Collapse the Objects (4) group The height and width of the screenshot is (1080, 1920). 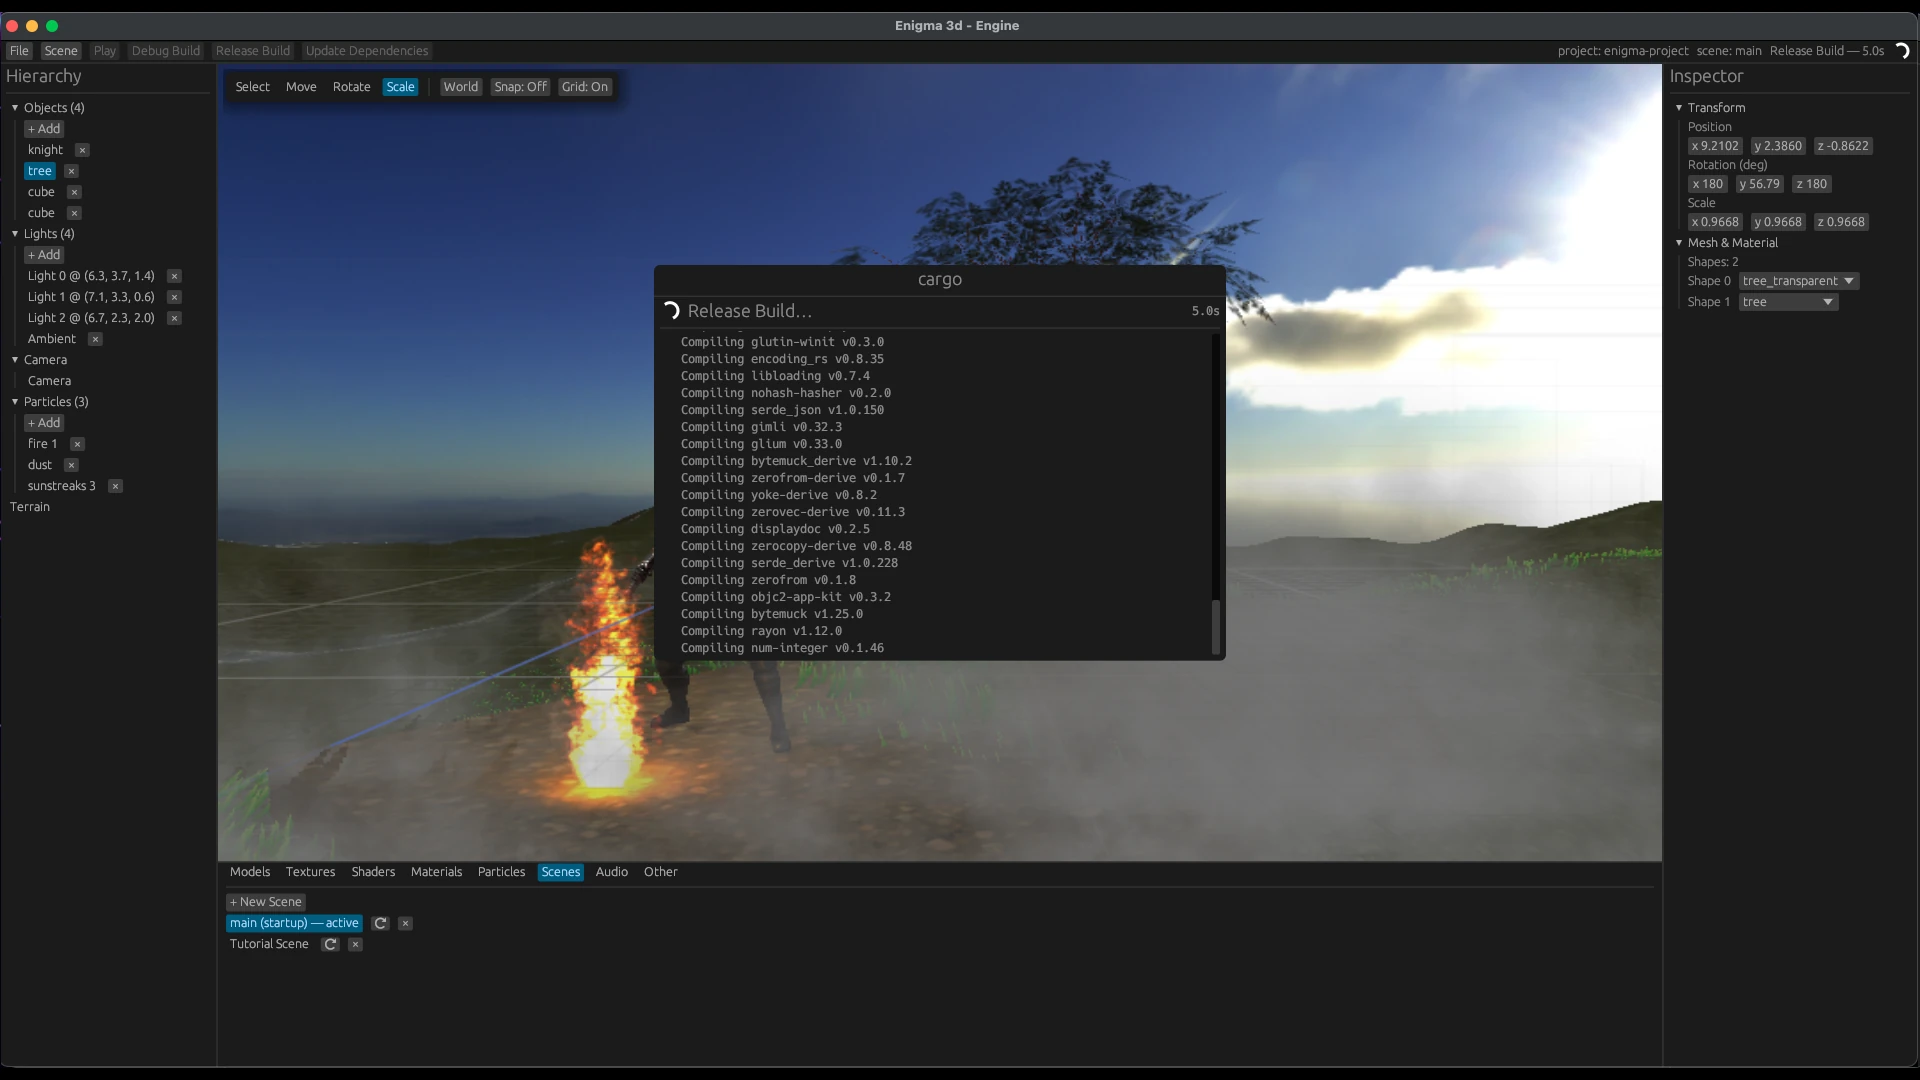pos(15,108)
